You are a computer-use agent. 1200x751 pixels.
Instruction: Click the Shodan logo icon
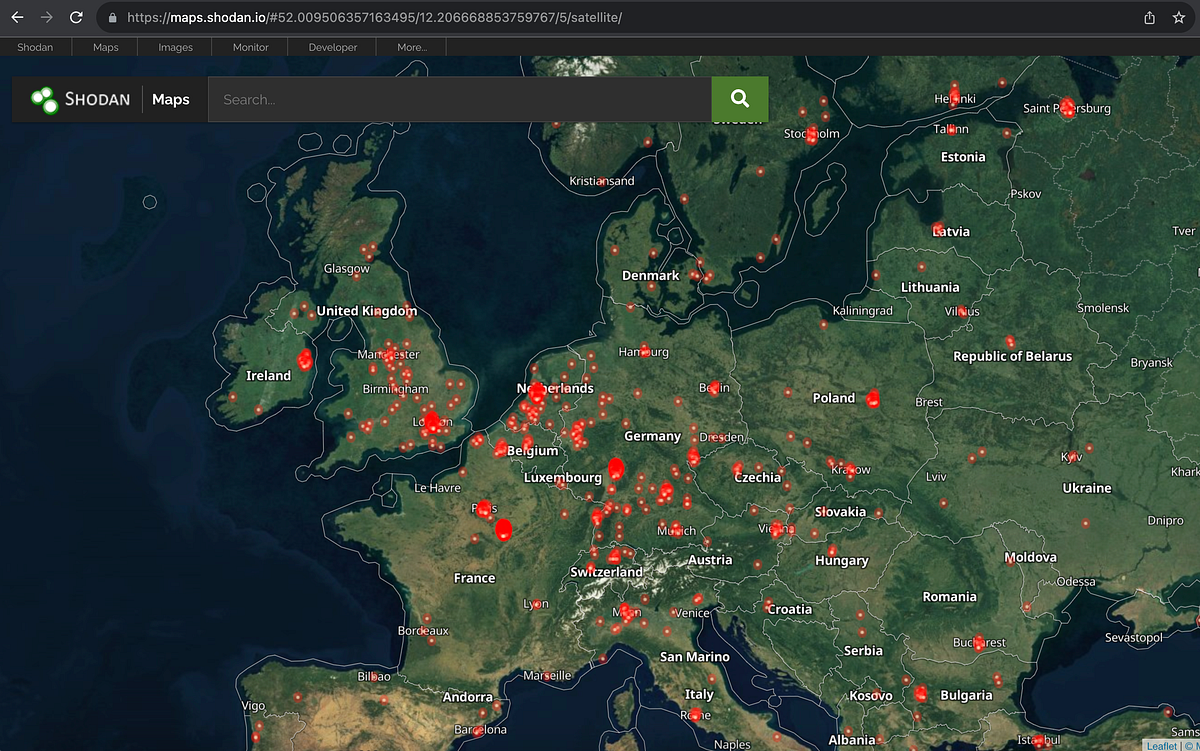[43, 99]
